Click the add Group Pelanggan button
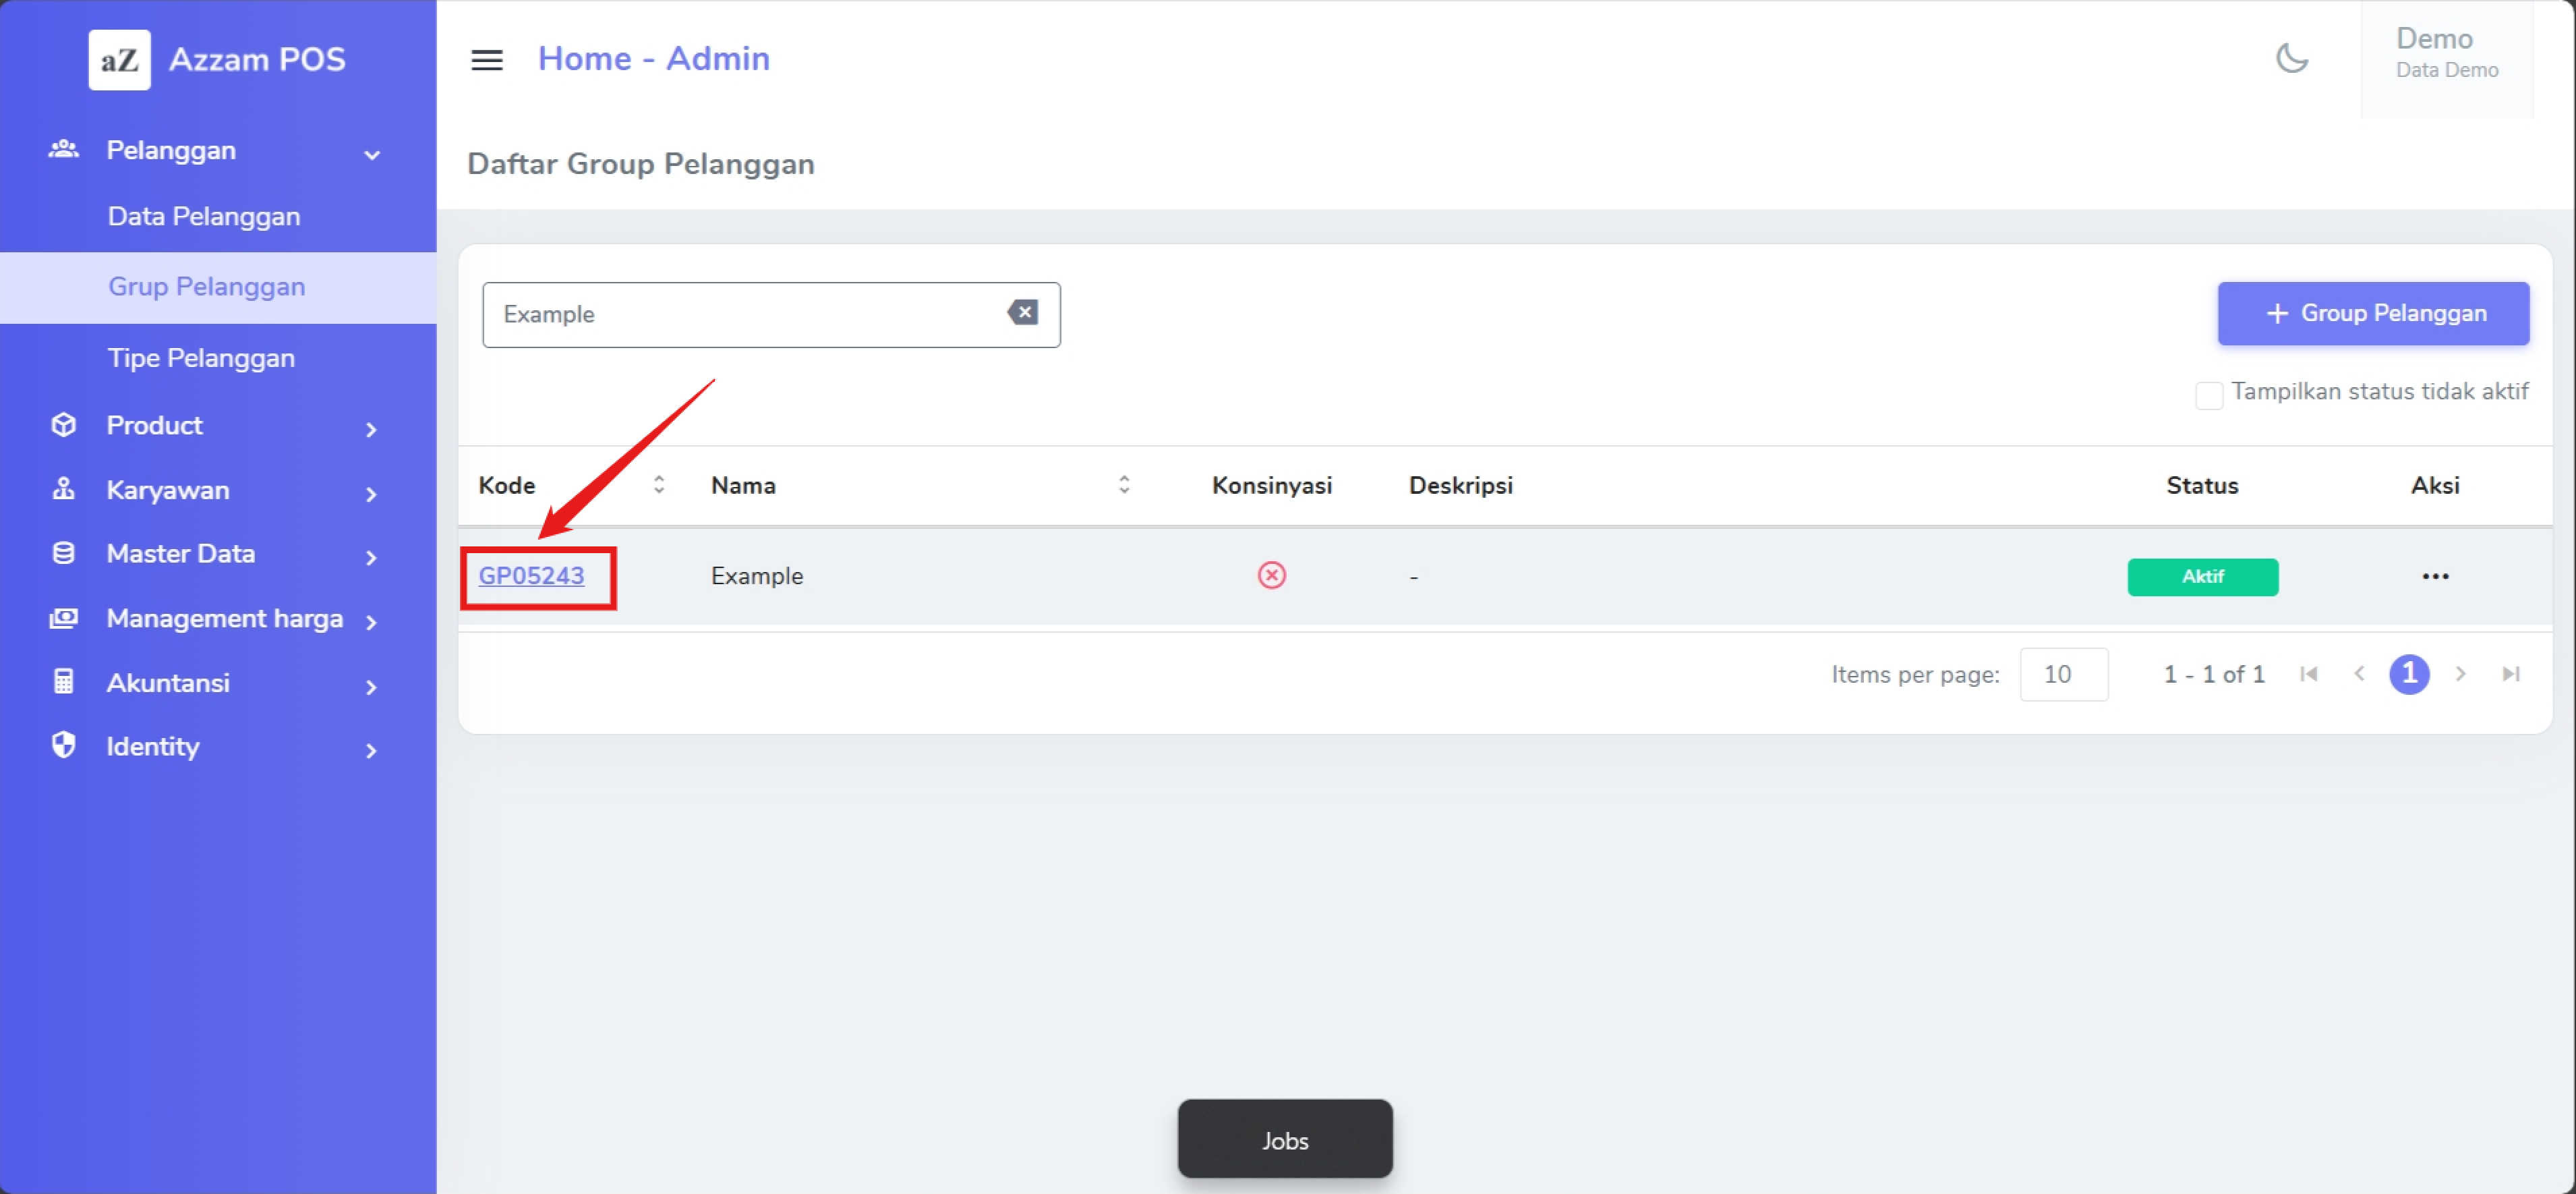The width and height of the screenshot is (2576, 1194). point(2373,313)
